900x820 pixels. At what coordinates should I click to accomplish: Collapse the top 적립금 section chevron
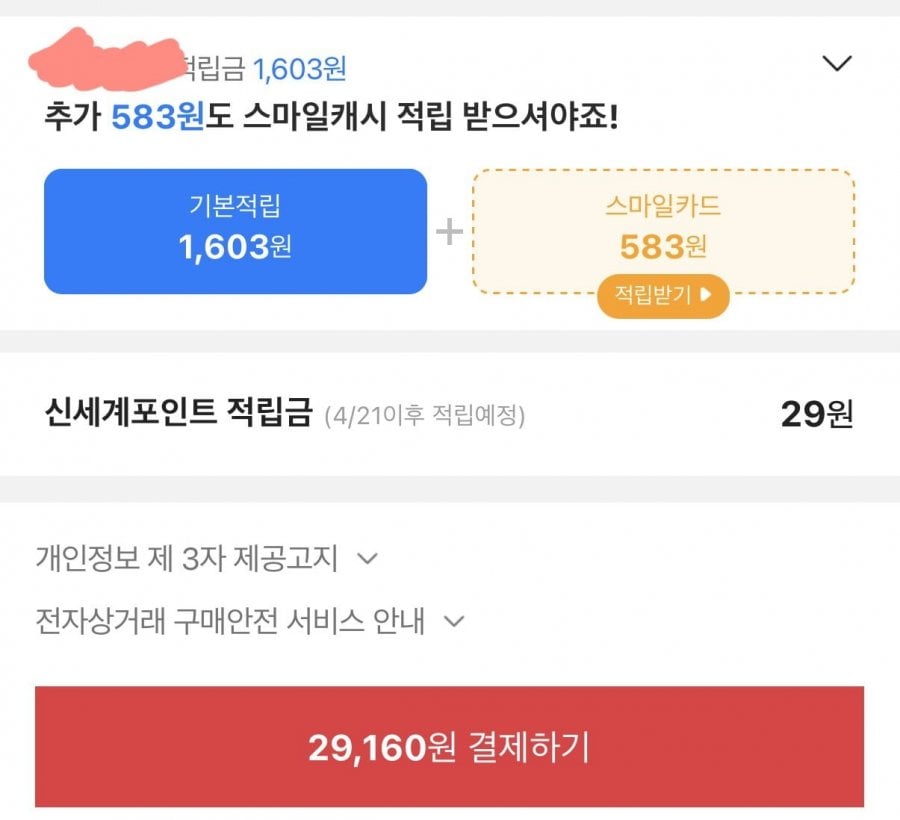835,64
